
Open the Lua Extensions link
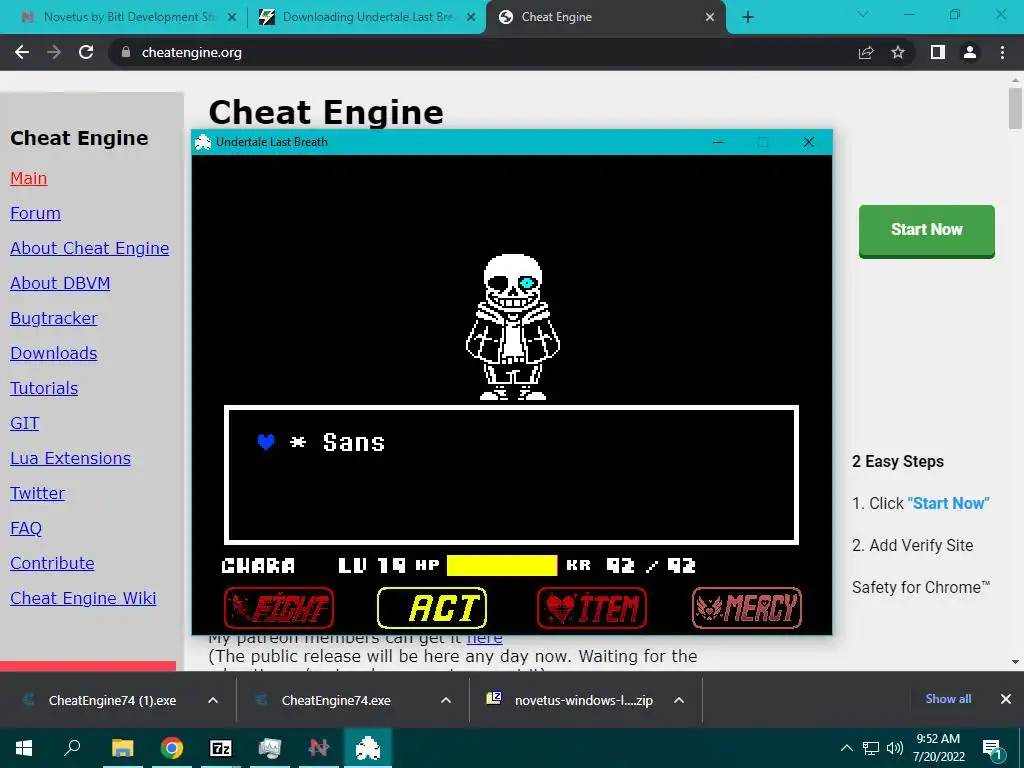(71, 458)
